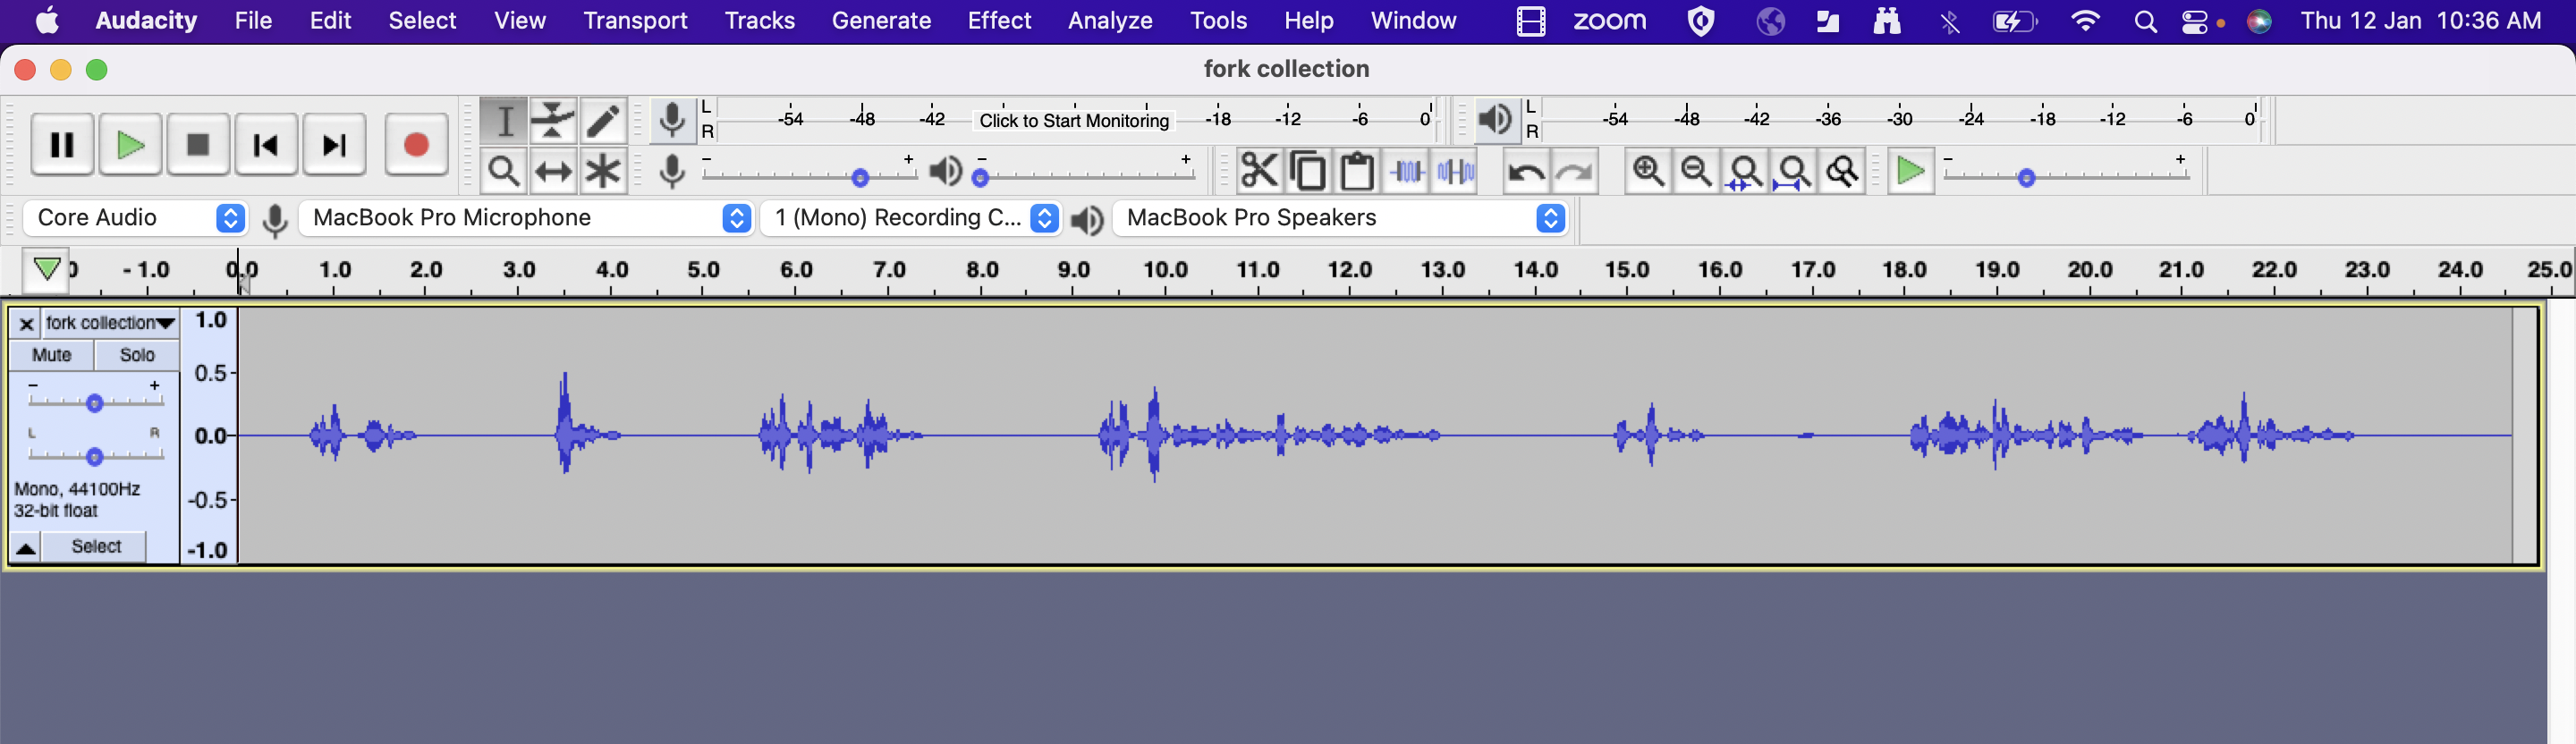Screen dimensions: 2576x744
Task: Open the Generate menu
Action: (881, 21)
